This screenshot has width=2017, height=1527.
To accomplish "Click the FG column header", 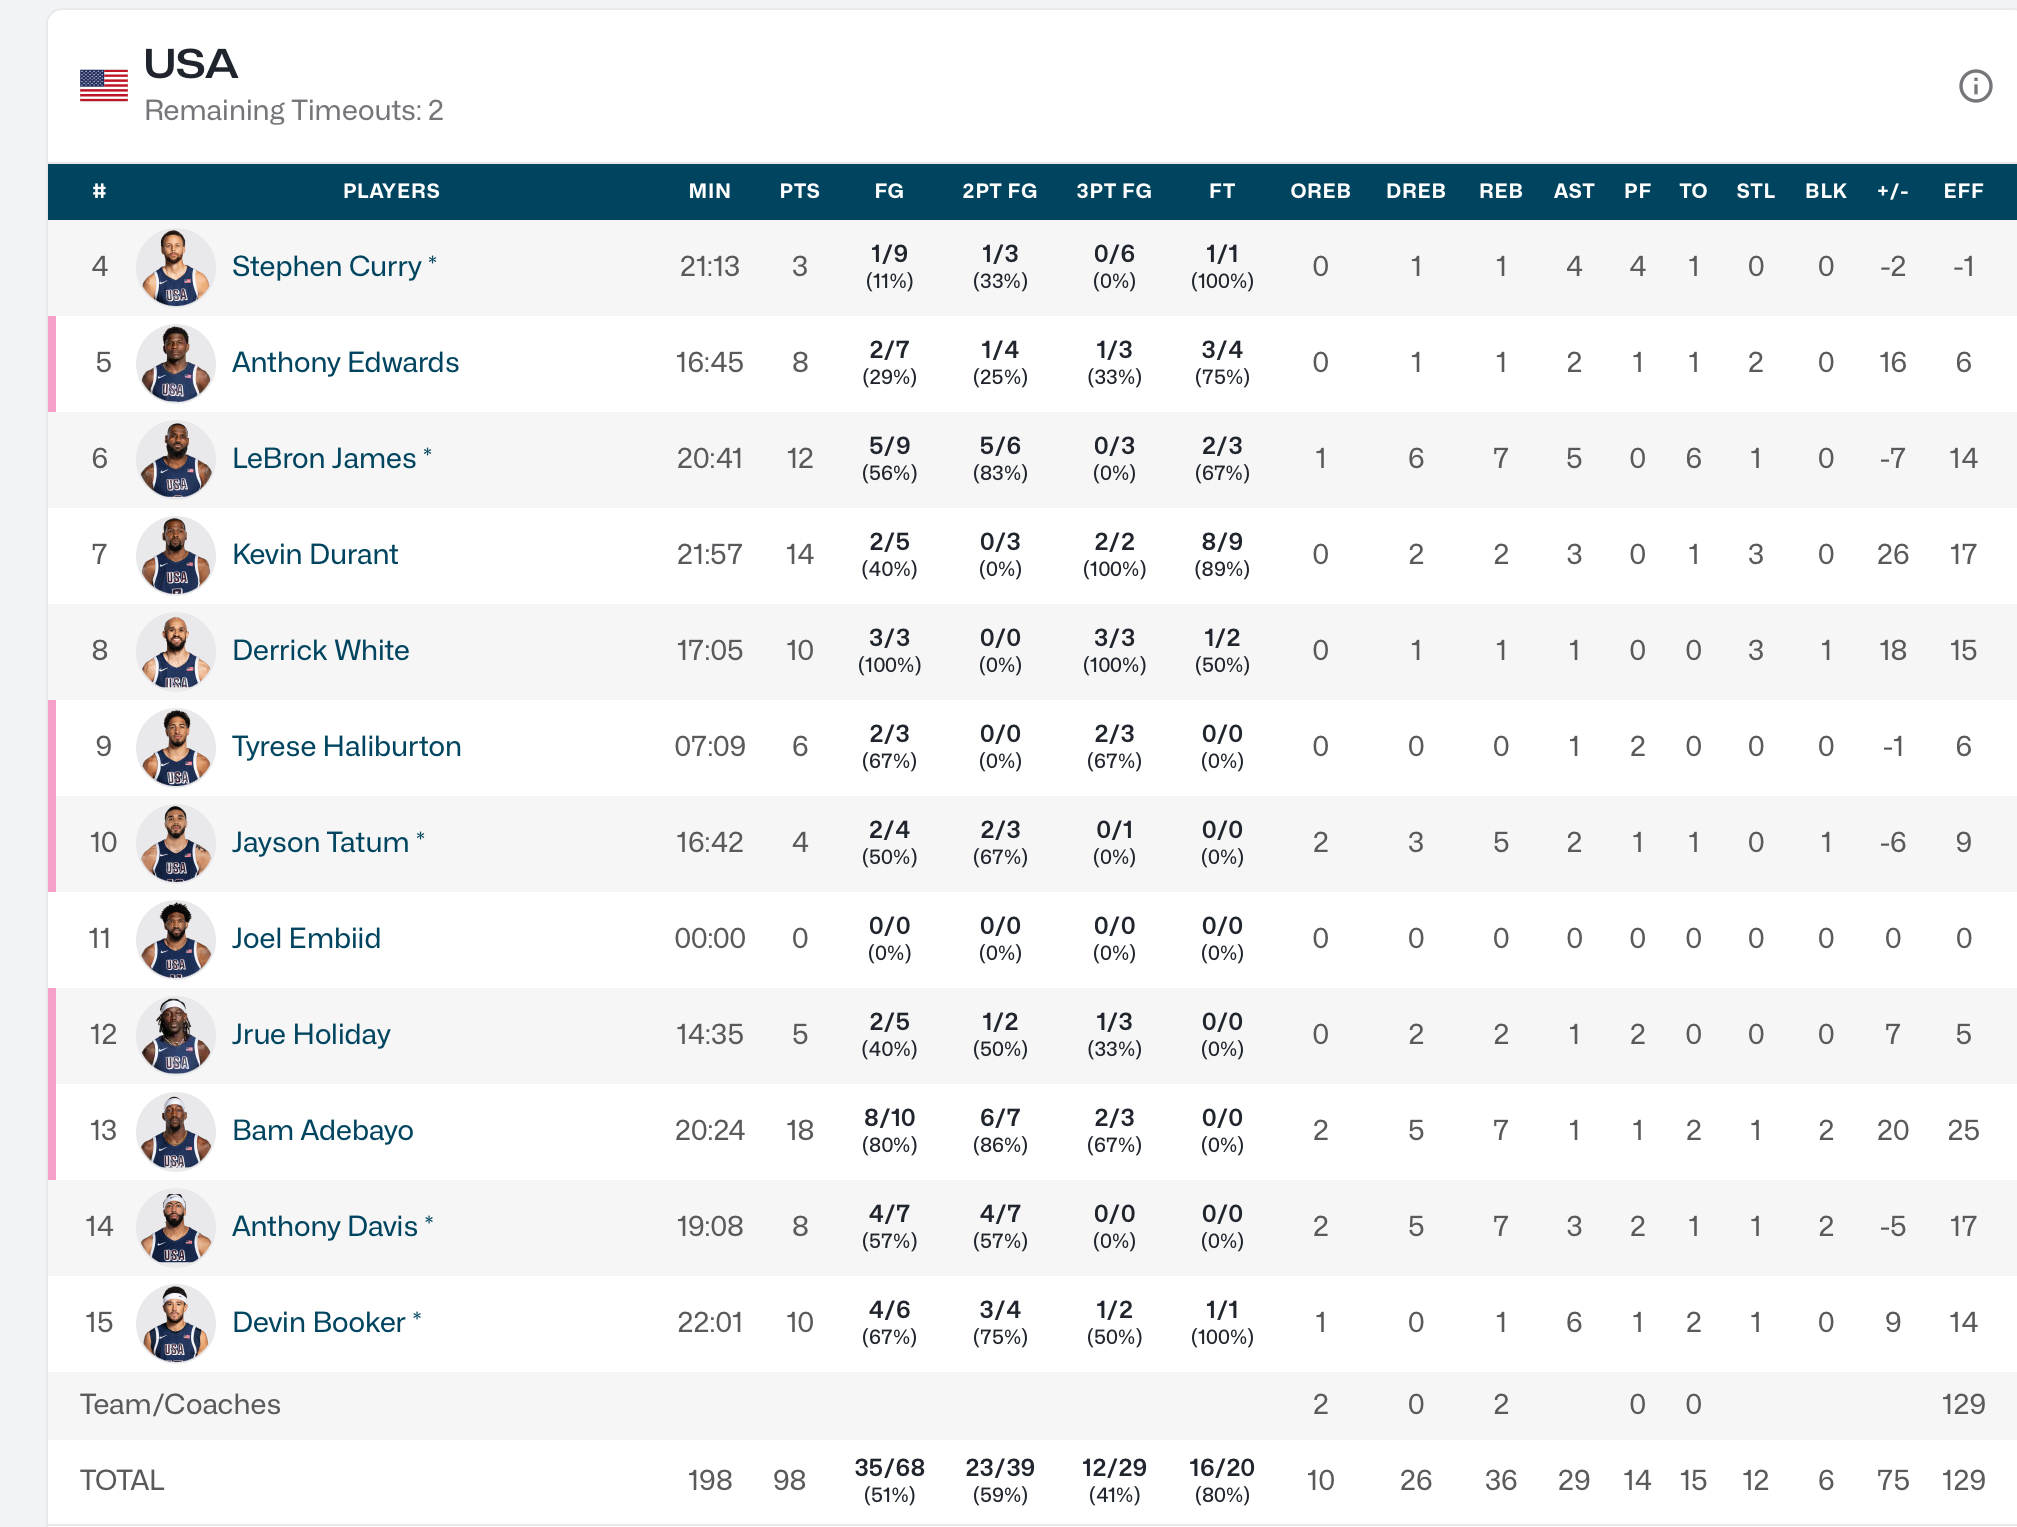I will [888, 191].
